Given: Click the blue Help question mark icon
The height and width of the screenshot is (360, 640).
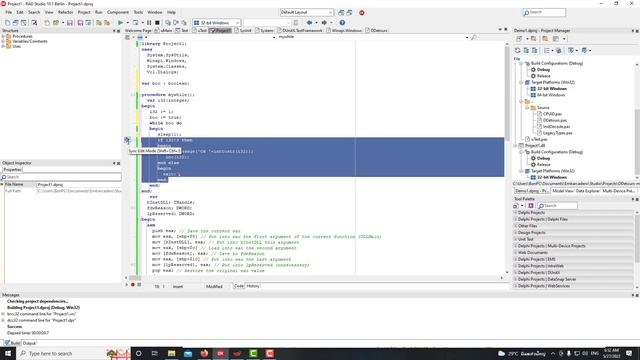Looking at the screenshot, I should [x=342, y=23].
